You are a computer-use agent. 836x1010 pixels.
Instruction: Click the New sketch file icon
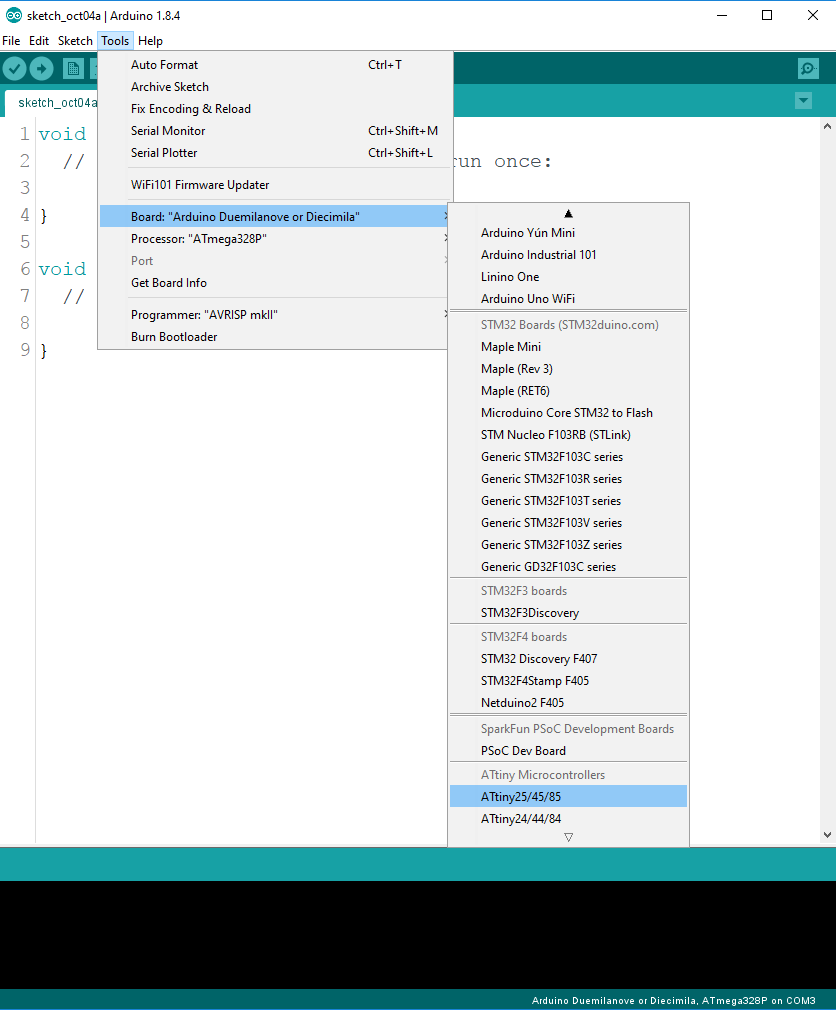click(x=73, y=68)
